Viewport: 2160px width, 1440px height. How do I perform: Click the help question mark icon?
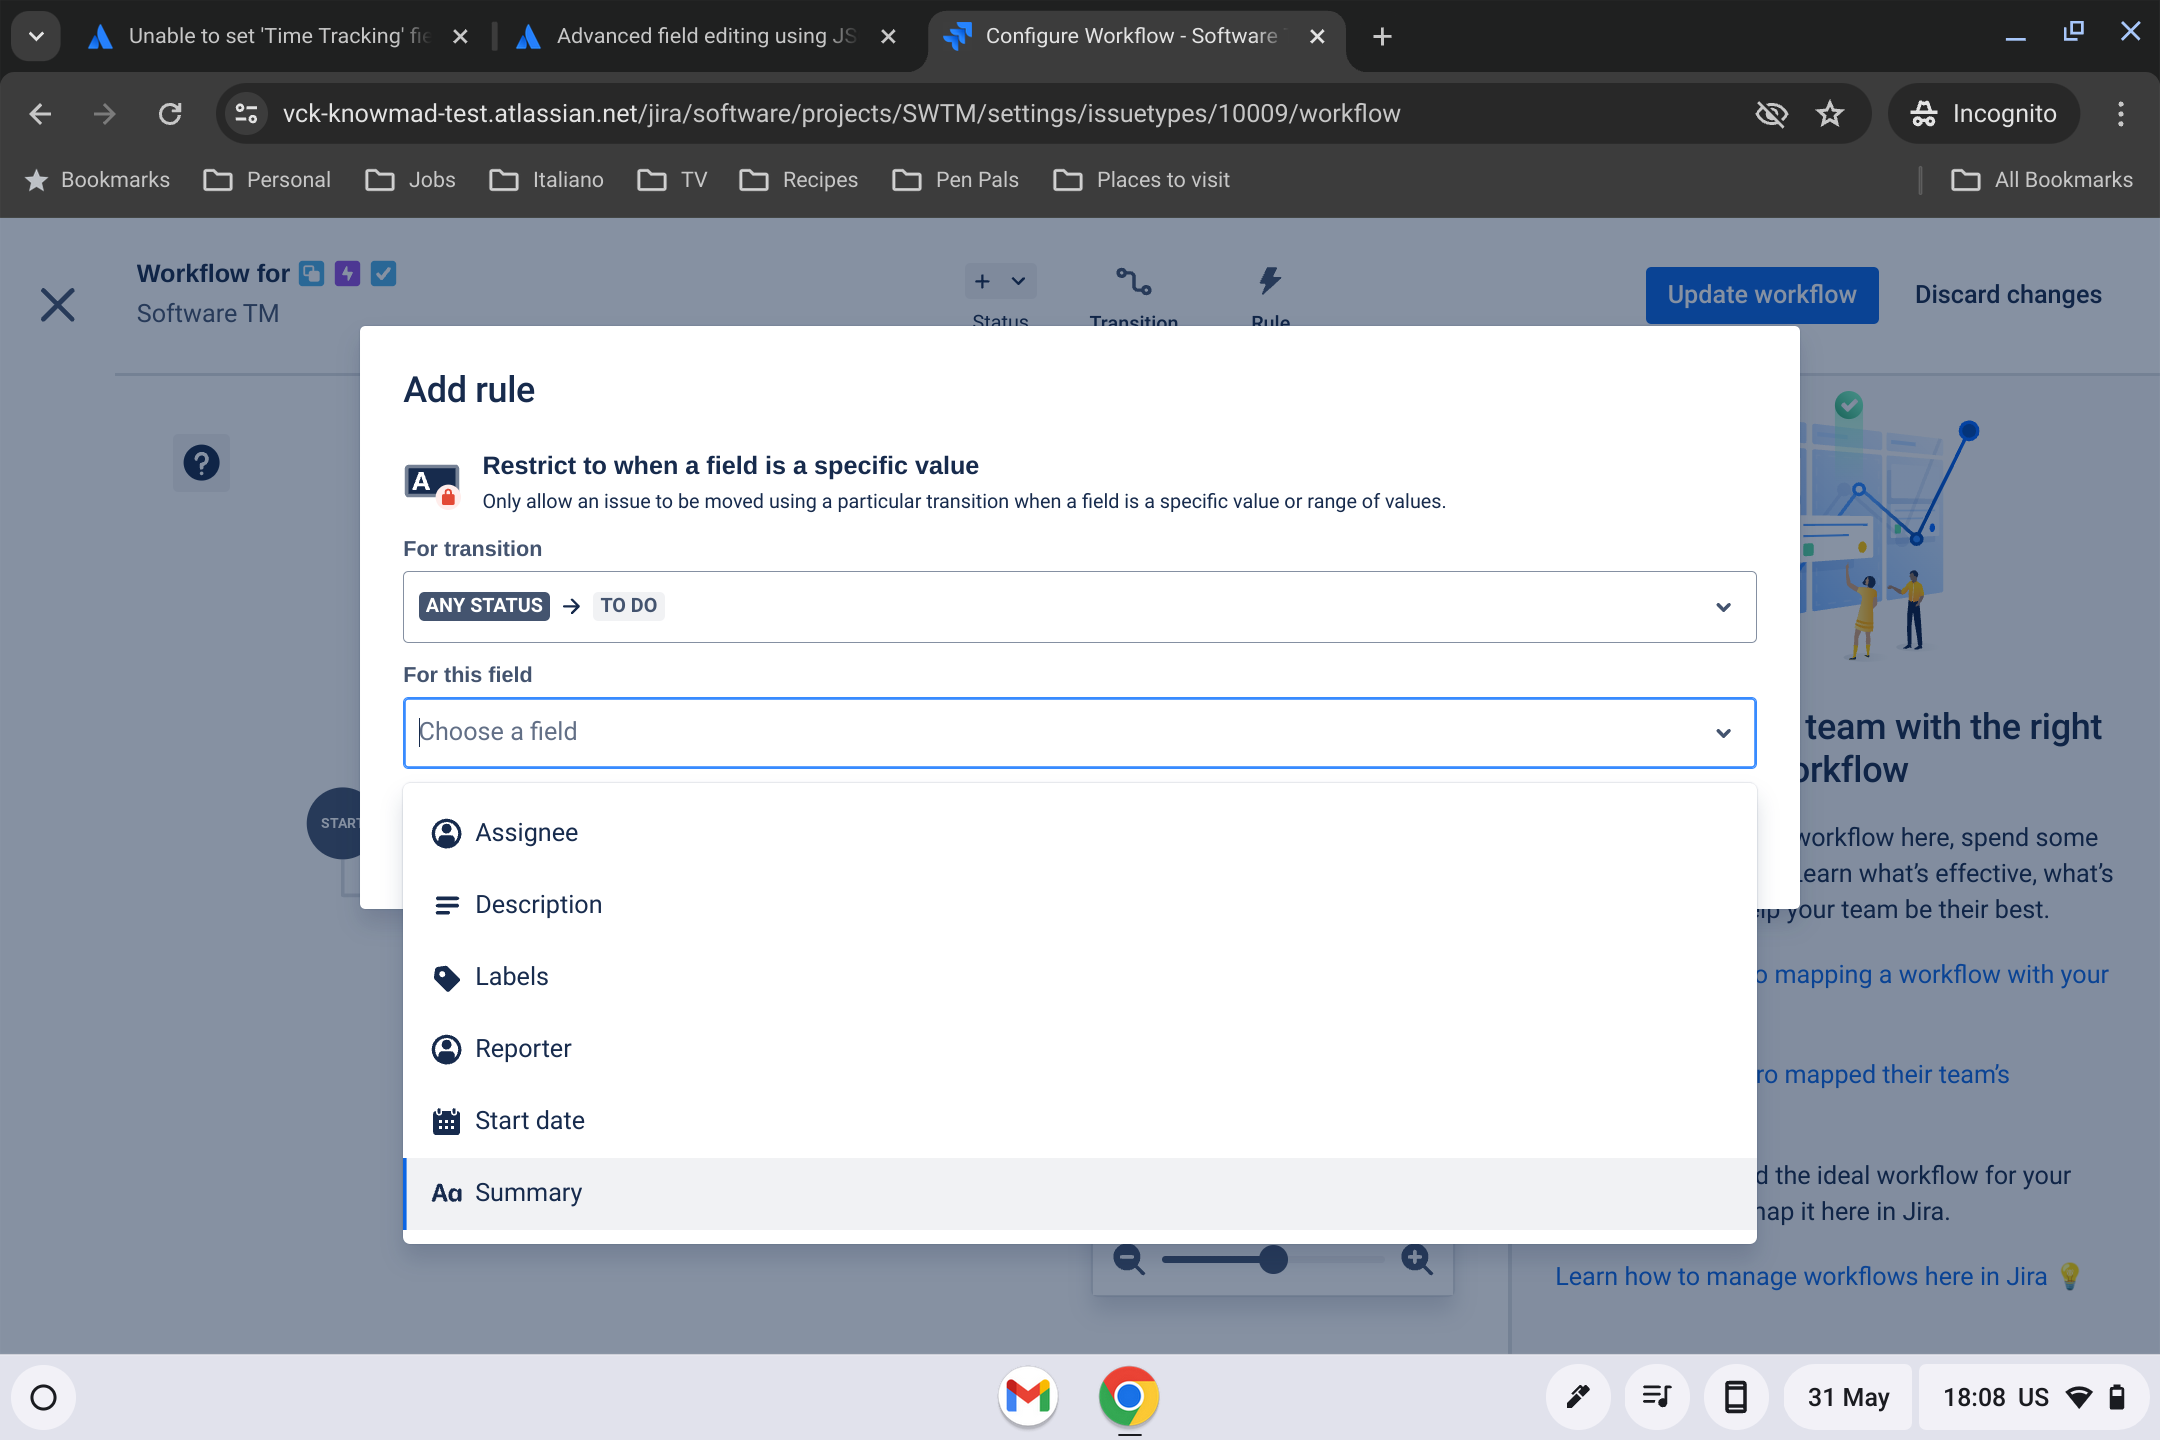(201, 462)
